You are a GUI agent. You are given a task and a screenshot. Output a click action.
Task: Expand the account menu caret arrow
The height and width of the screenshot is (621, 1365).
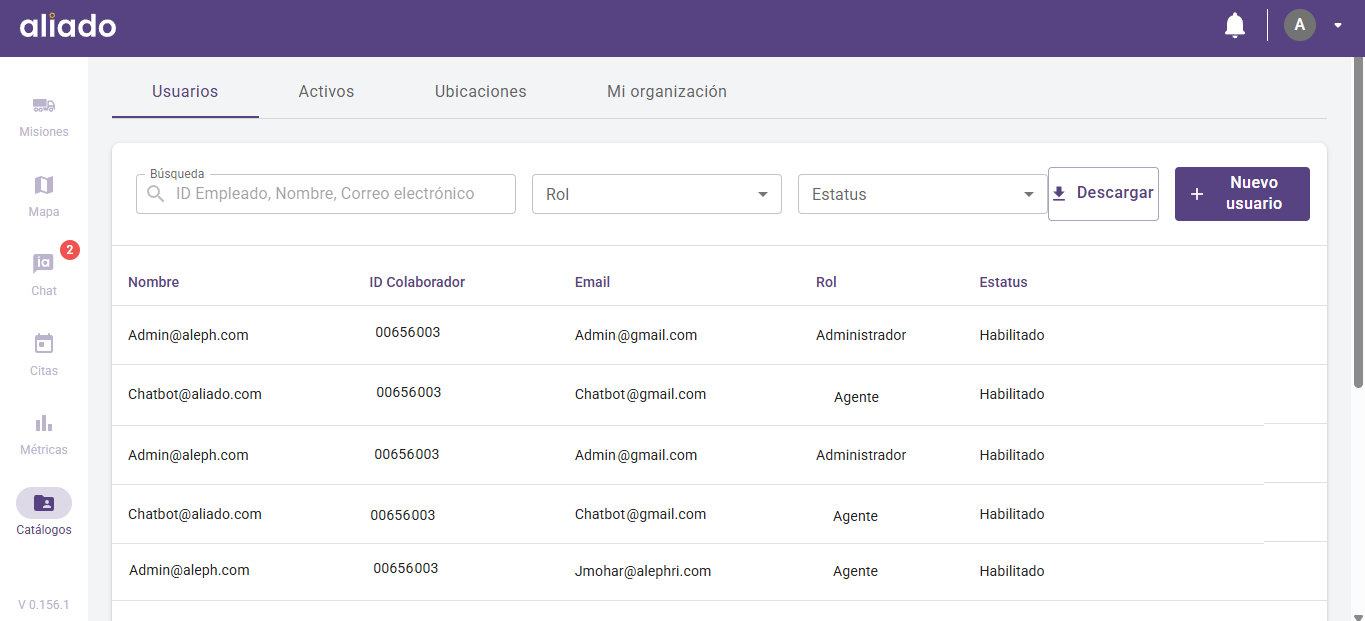1338,26
